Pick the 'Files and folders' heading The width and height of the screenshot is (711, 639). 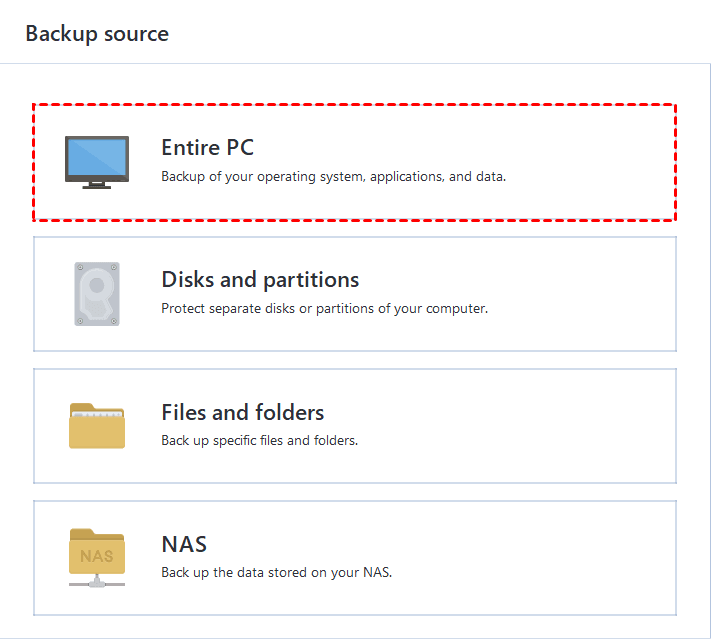pos(242,412)
